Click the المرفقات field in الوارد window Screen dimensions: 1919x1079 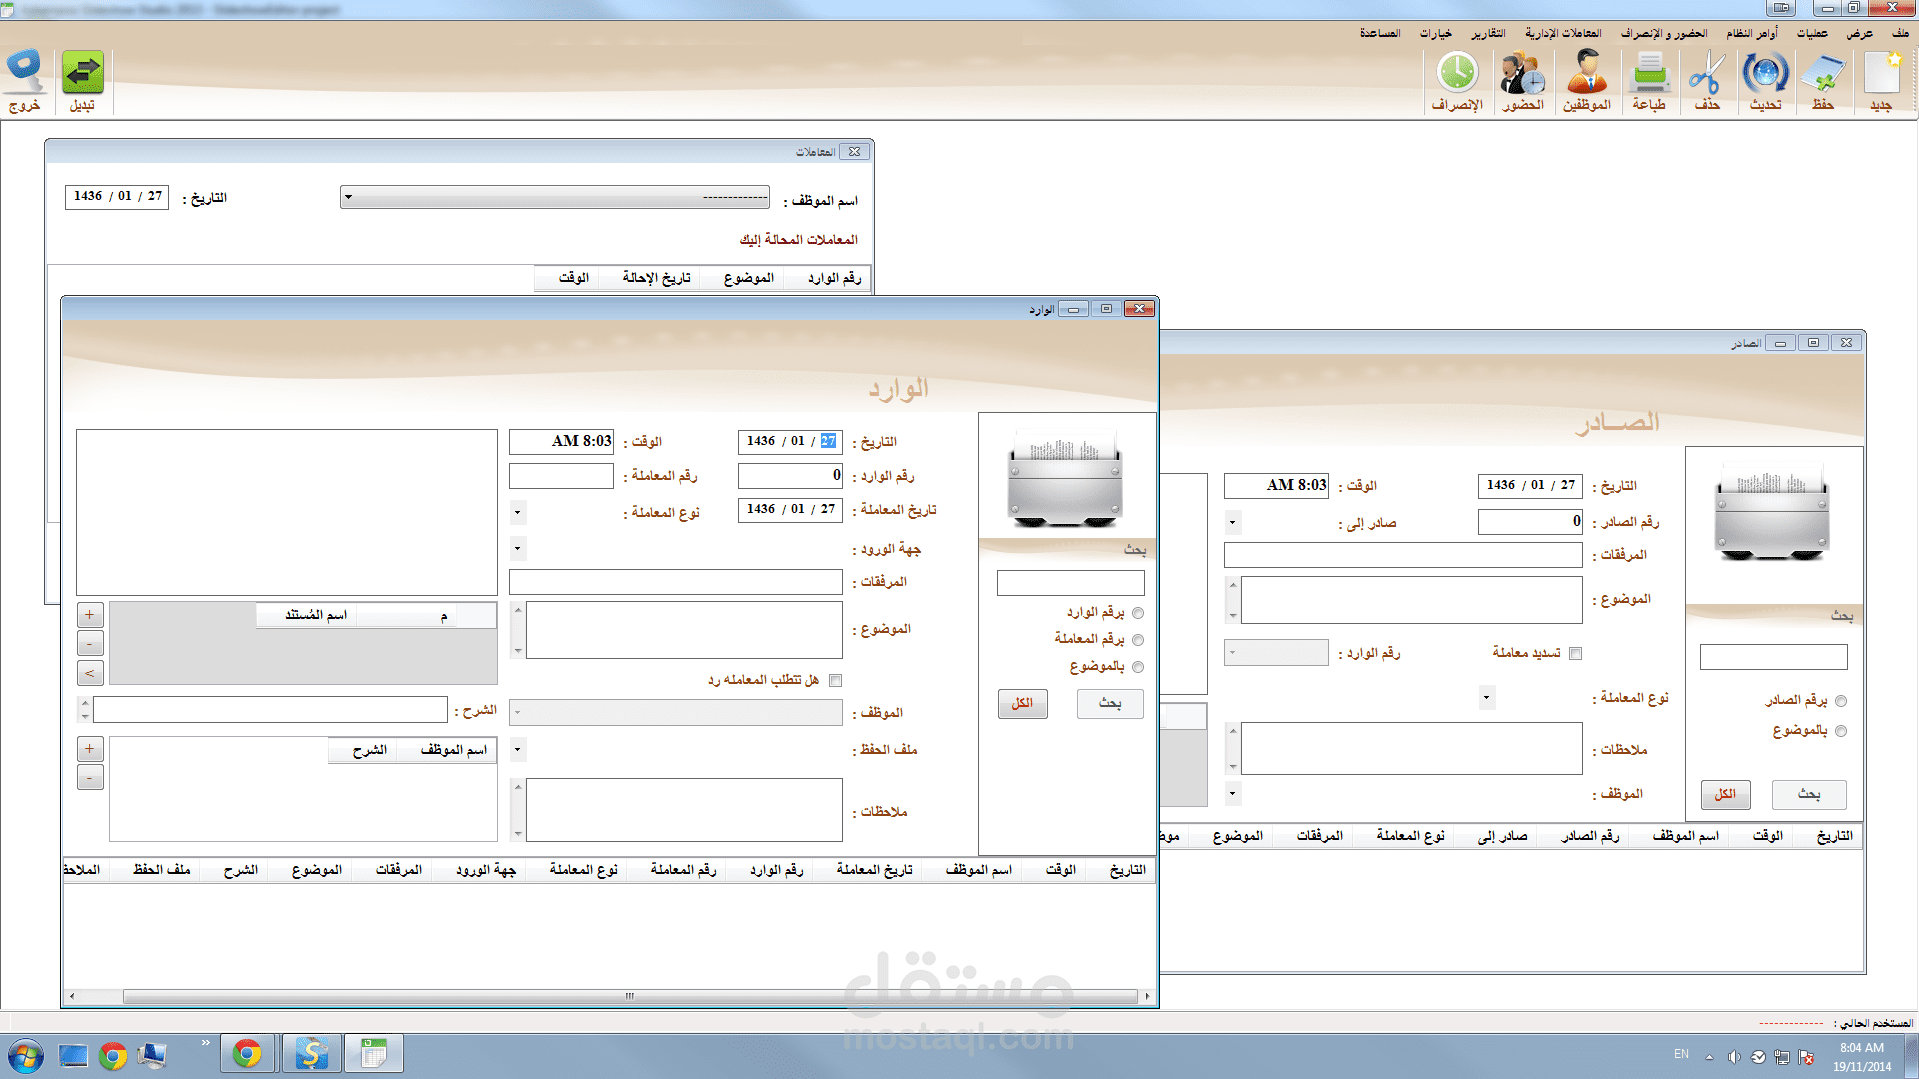click(x=676, y=582)
